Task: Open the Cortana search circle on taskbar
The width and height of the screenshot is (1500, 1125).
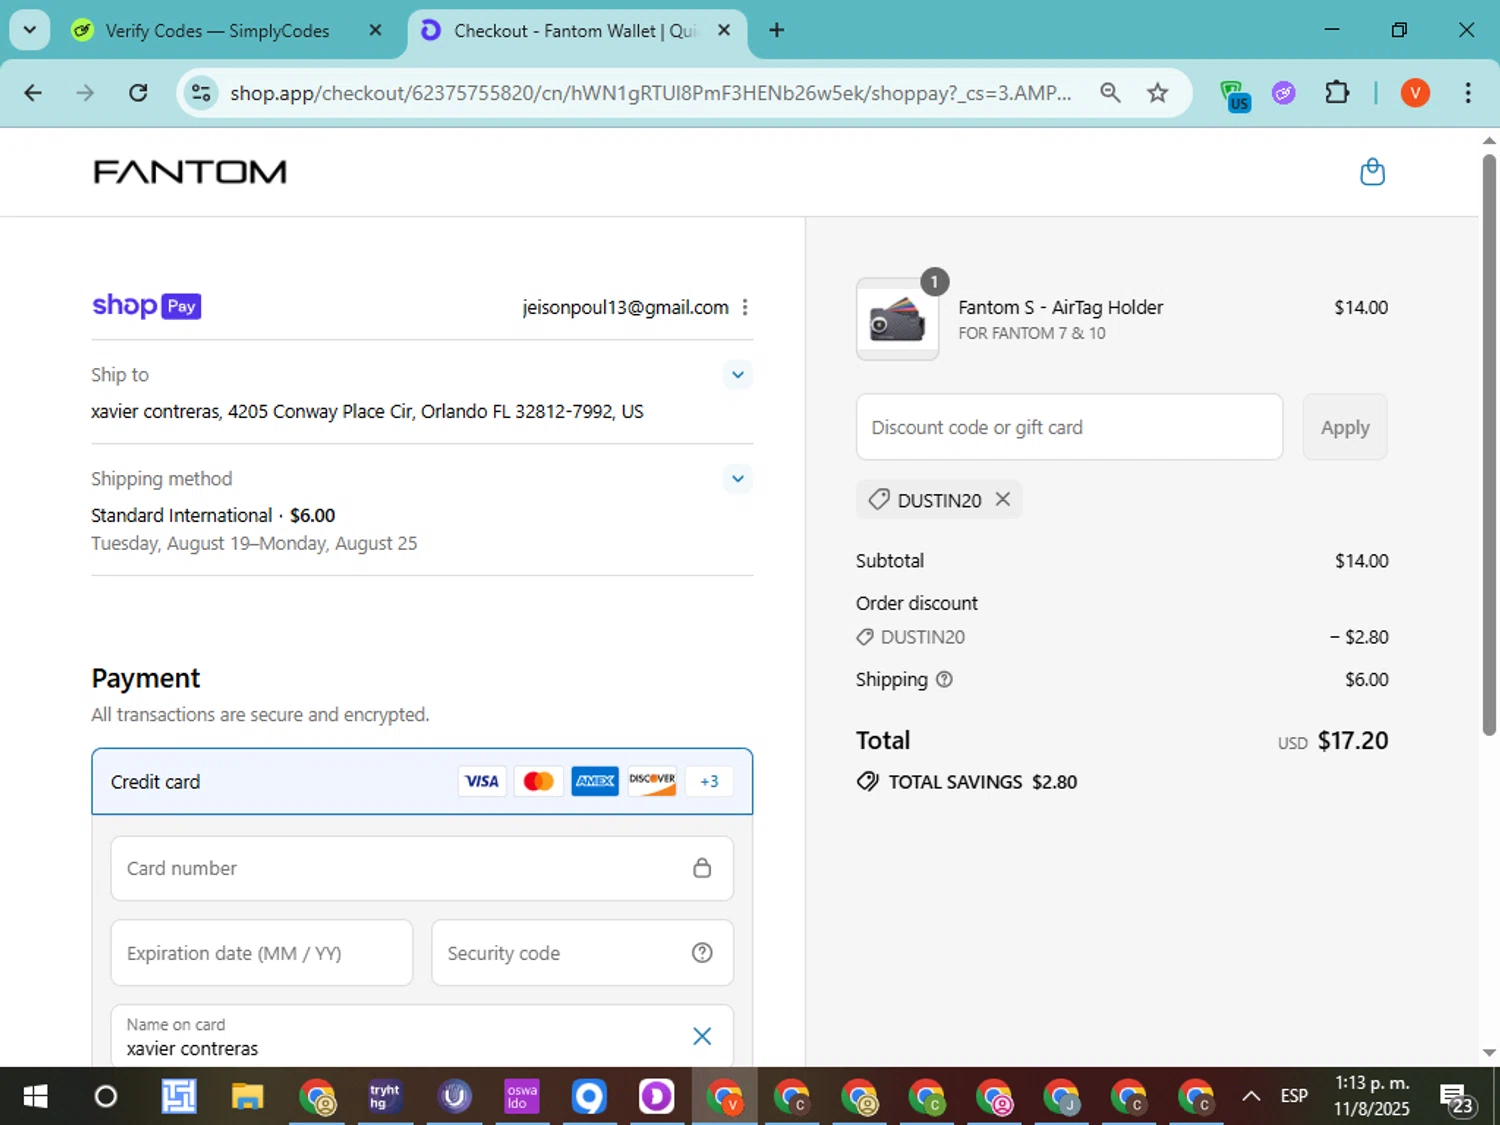Action: pyautogui.click(x=105, y=1097)
